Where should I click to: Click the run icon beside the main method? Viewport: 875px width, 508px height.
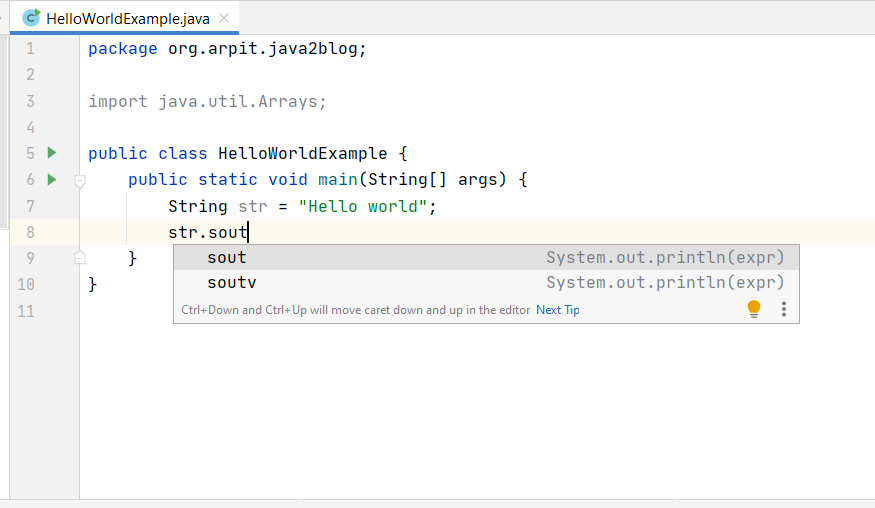pos(52,180)
